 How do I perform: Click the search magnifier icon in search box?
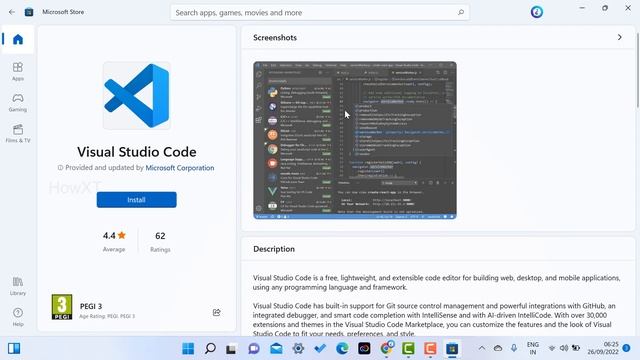tap(461, 13)
